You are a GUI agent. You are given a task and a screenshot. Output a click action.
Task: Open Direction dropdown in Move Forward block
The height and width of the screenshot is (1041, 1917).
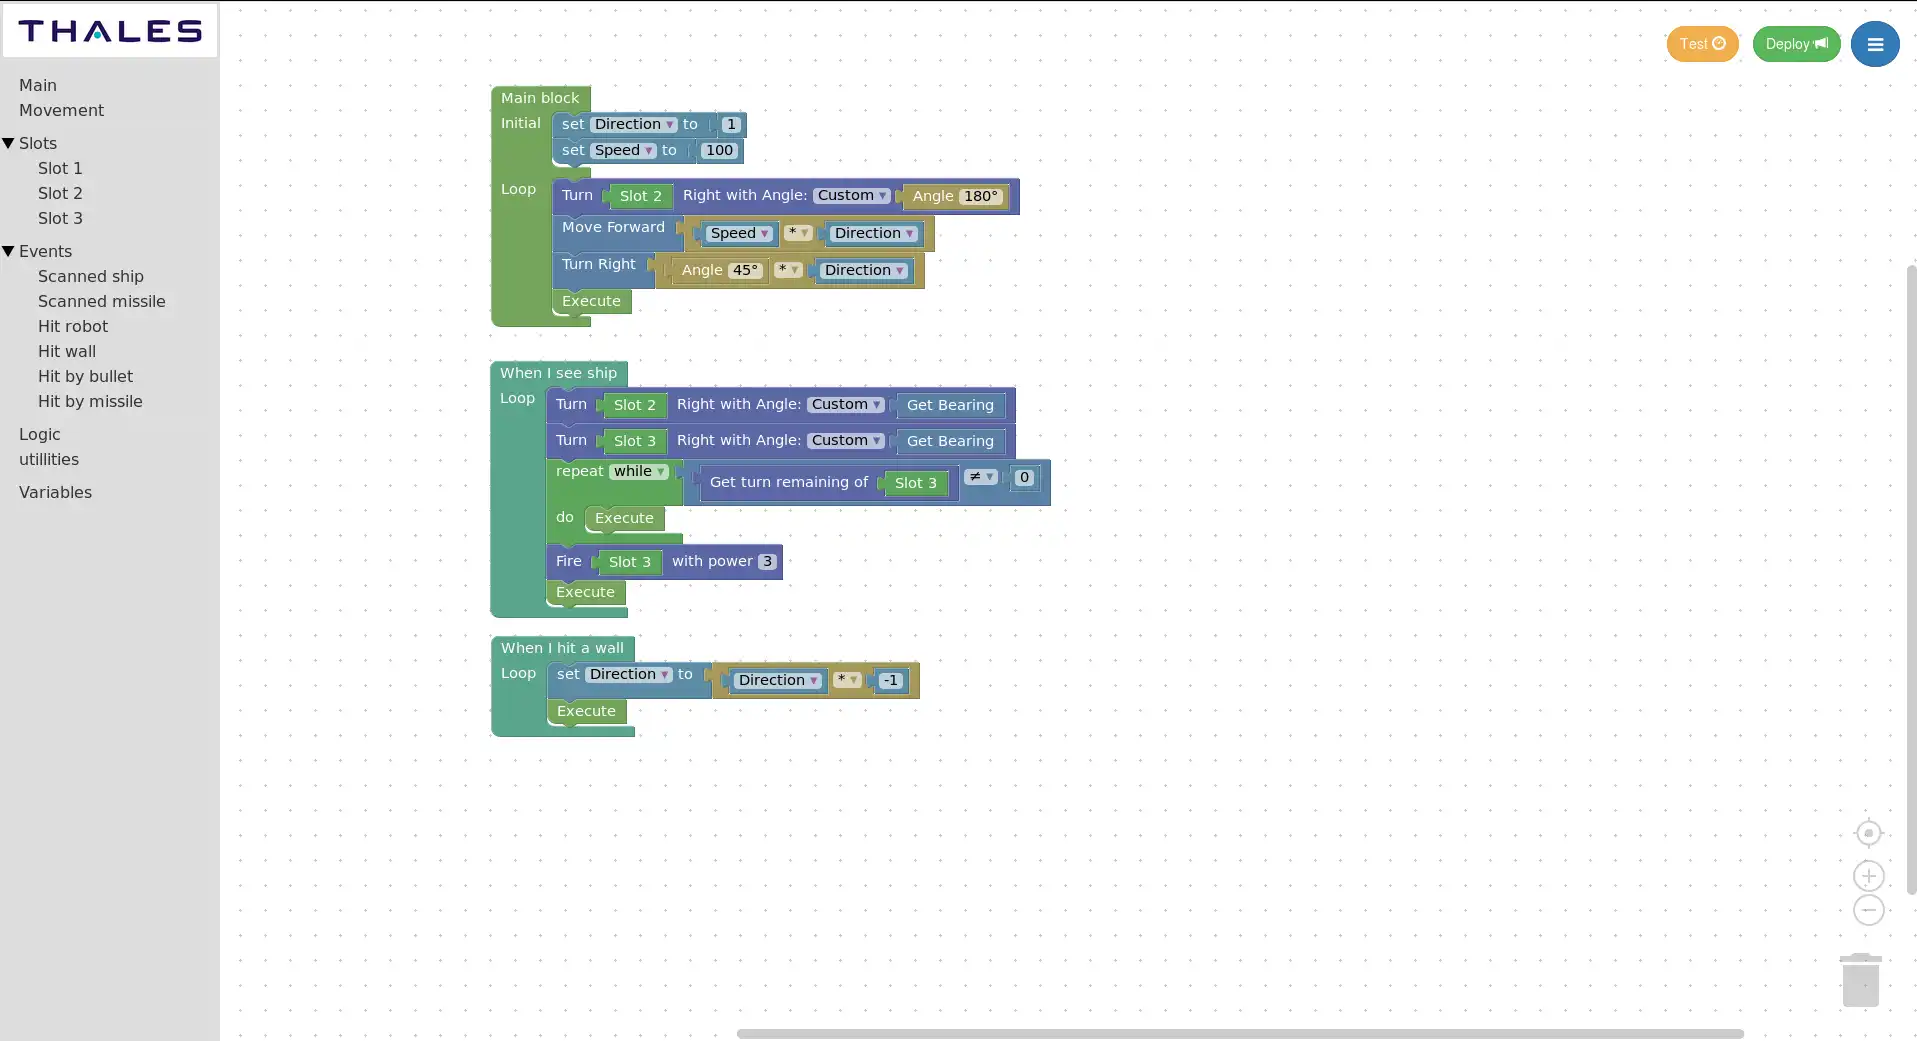(x=874, y=233)
